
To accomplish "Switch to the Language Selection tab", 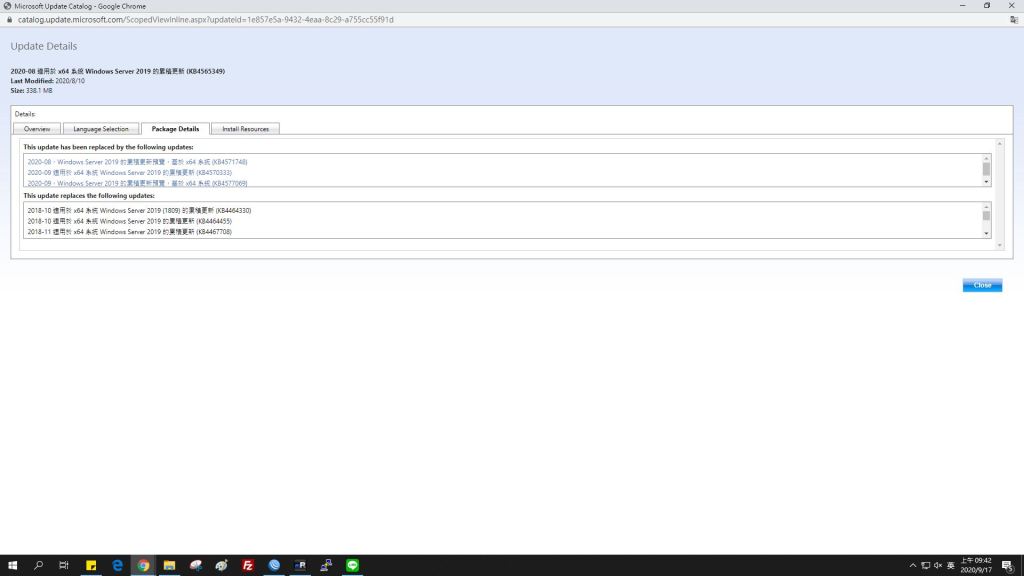I will point(101,129).
